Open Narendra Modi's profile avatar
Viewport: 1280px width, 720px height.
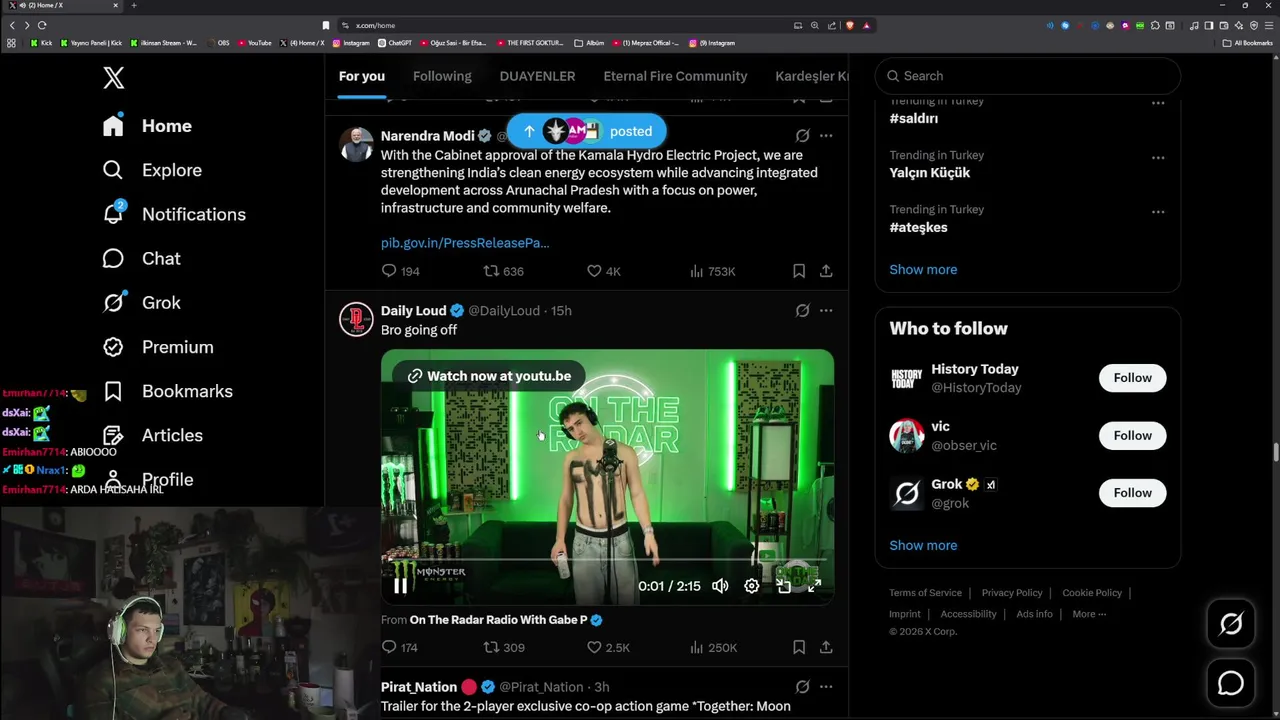pyautogui.click(x=356, y=144)
